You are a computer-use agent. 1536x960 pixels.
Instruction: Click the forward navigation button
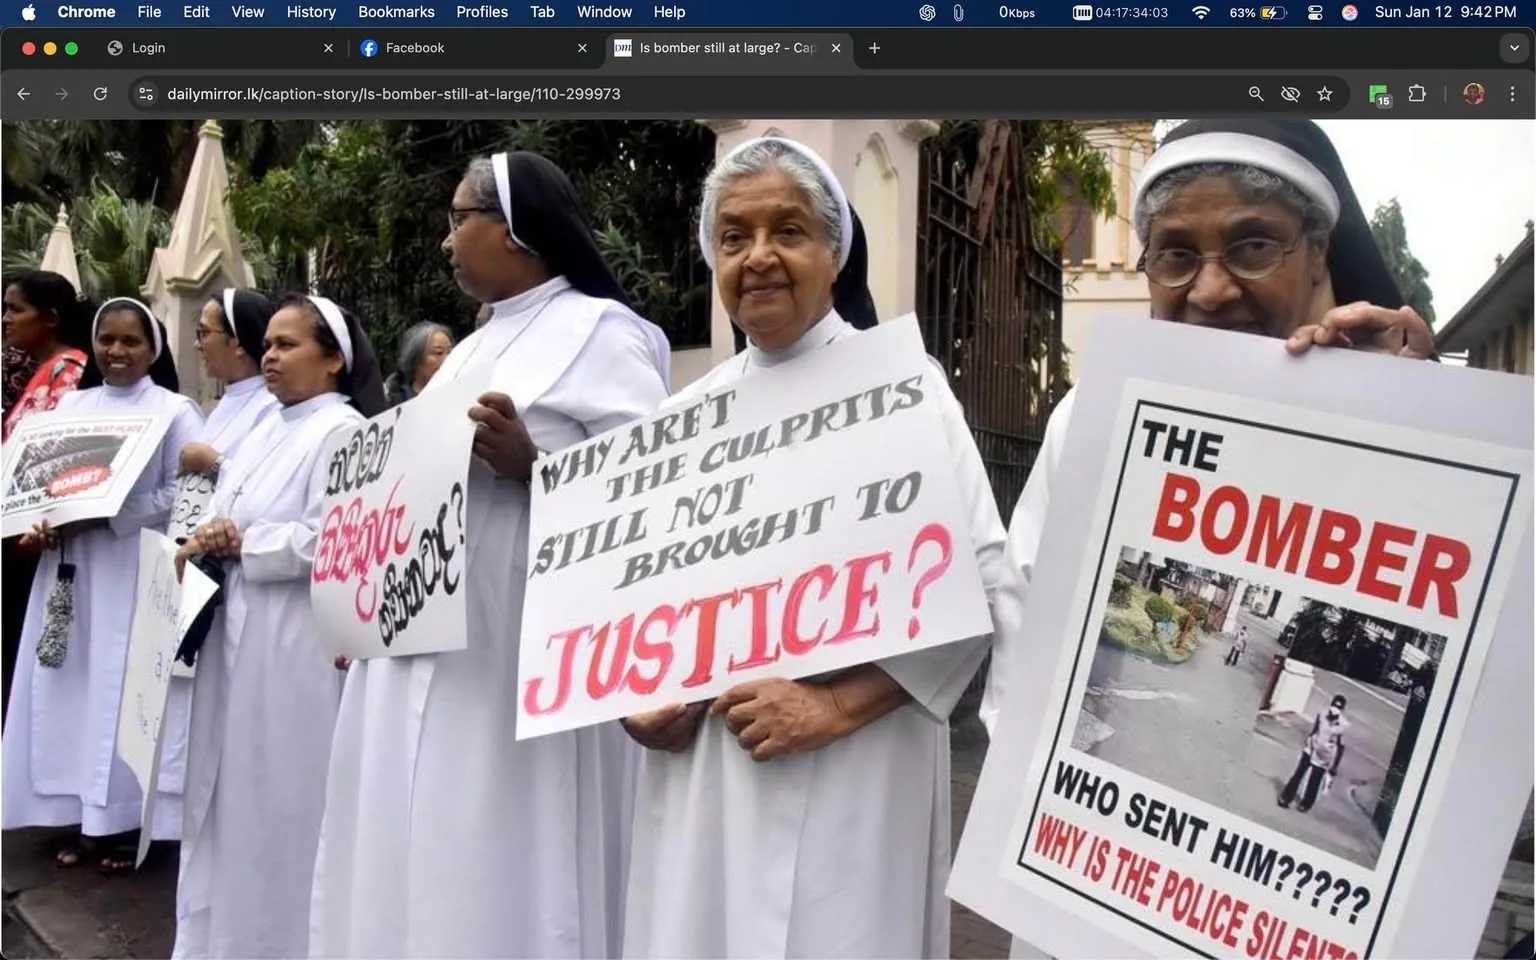point(61,93)
